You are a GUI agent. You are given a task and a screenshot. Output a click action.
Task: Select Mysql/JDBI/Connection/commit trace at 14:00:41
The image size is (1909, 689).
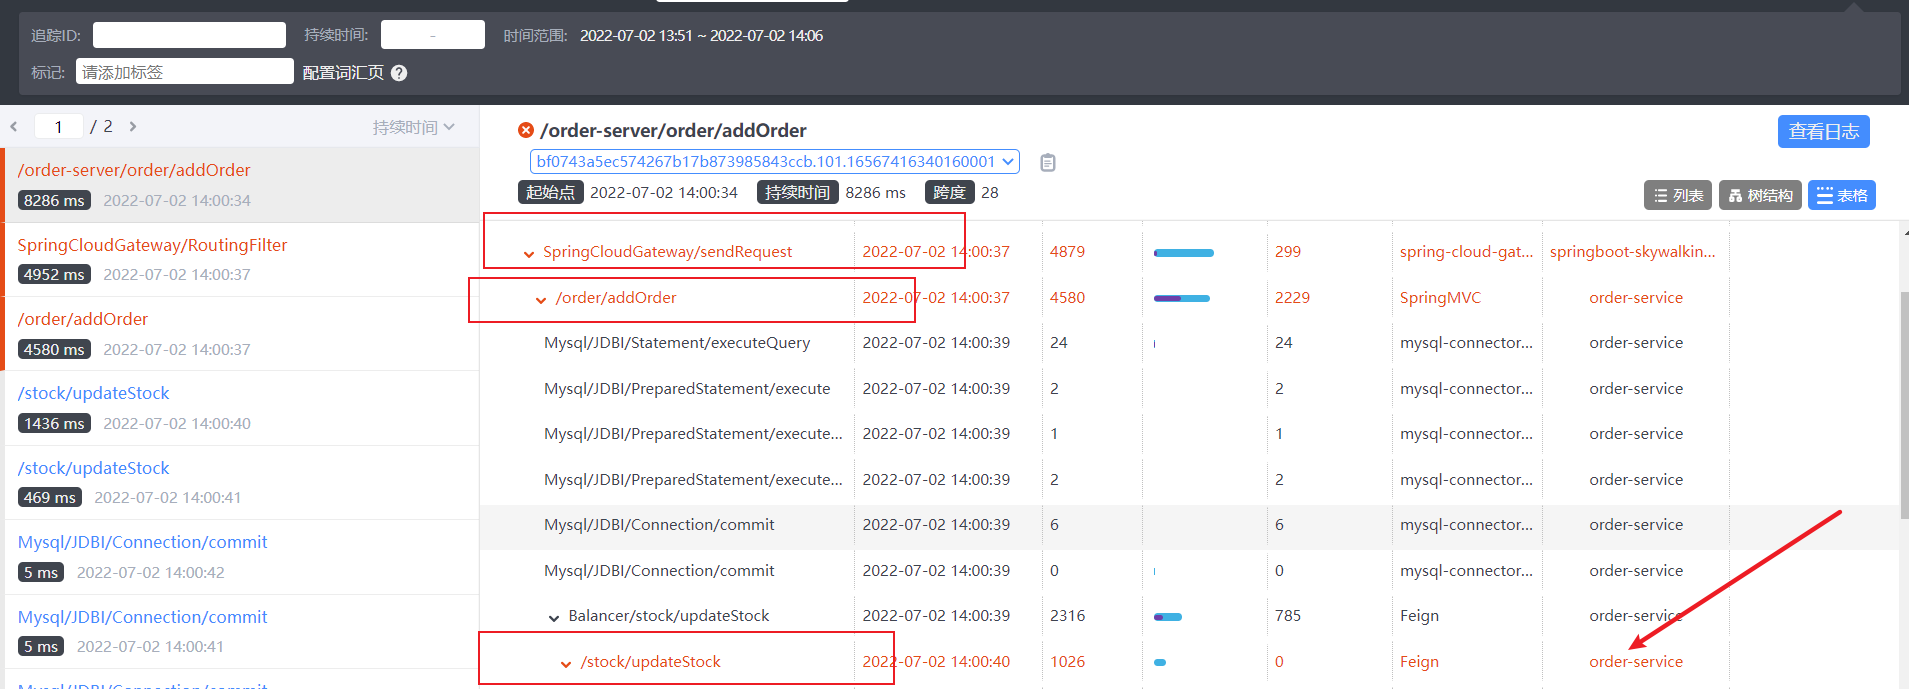[x=242, y=631]
